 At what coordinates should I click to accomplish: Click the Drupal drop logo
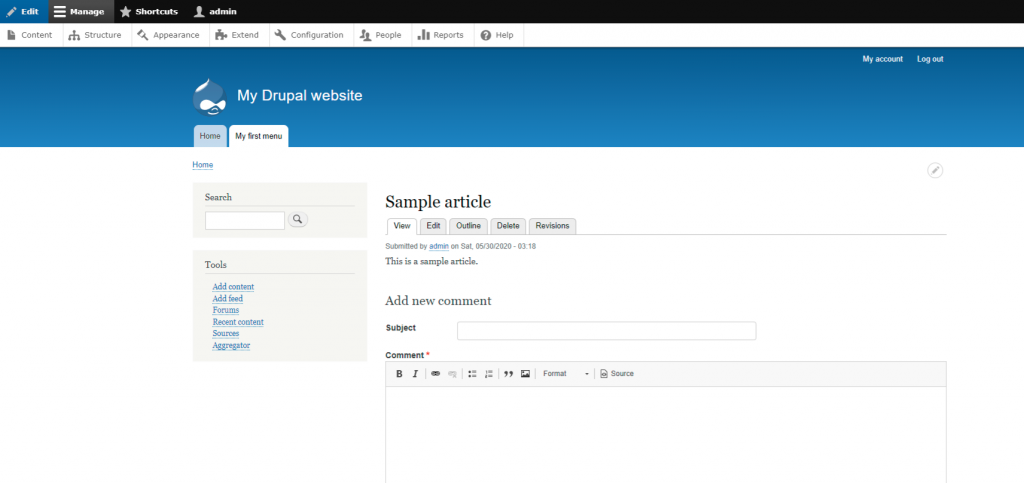pyautogui.click(x=211, y=97)
